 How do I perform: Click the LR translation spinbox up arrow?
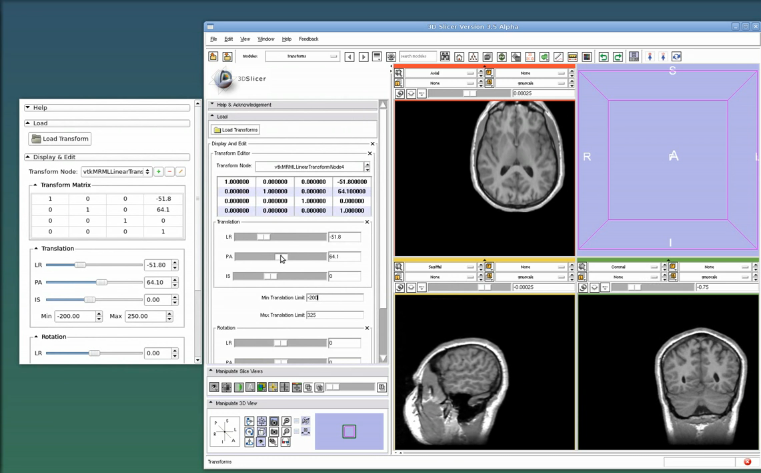coord(176,262)
